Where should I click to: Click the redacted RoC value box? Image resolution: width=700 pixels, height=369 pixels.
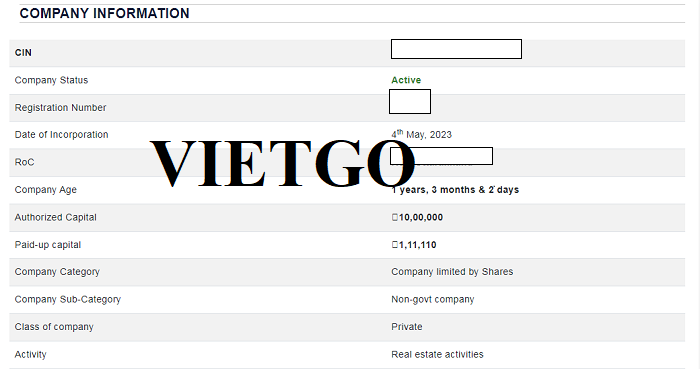[442, 156]
